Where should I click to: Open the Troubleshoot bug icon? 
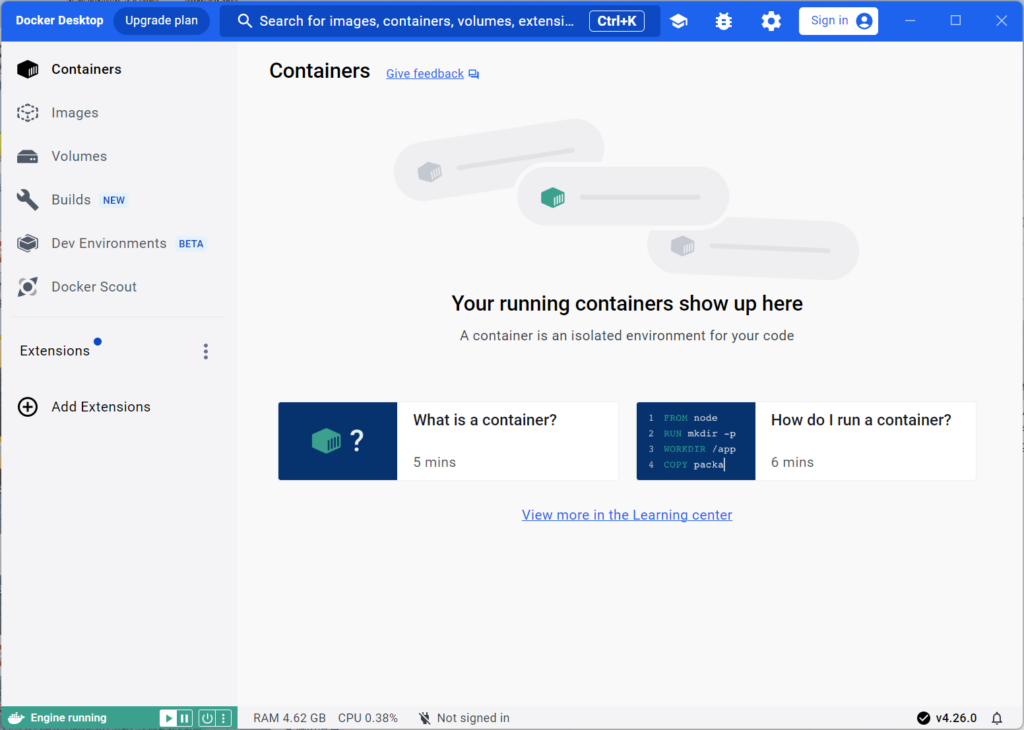(x=724, y=21)
